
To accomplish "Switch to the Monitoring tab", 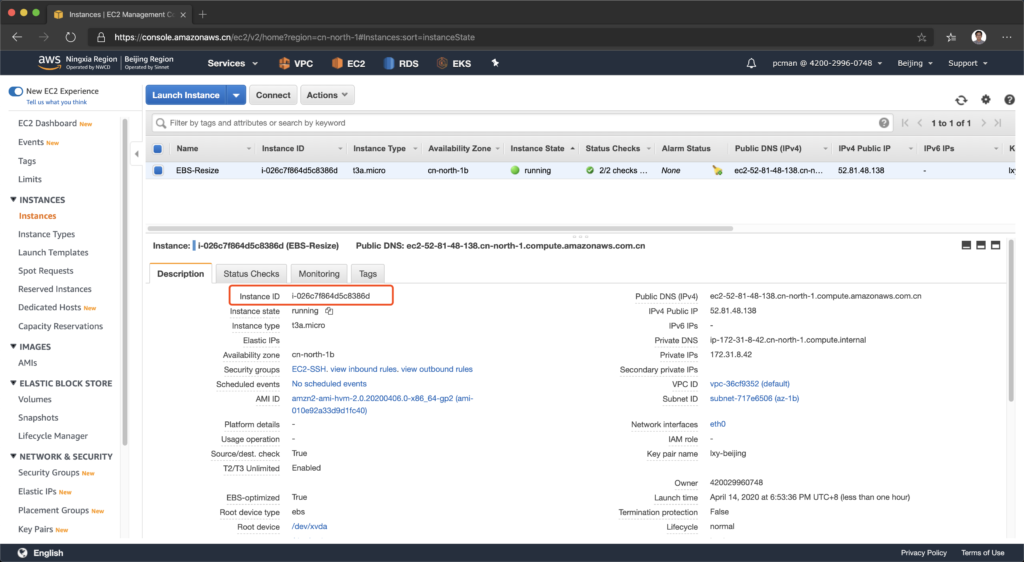I will [x=319, y=273].
